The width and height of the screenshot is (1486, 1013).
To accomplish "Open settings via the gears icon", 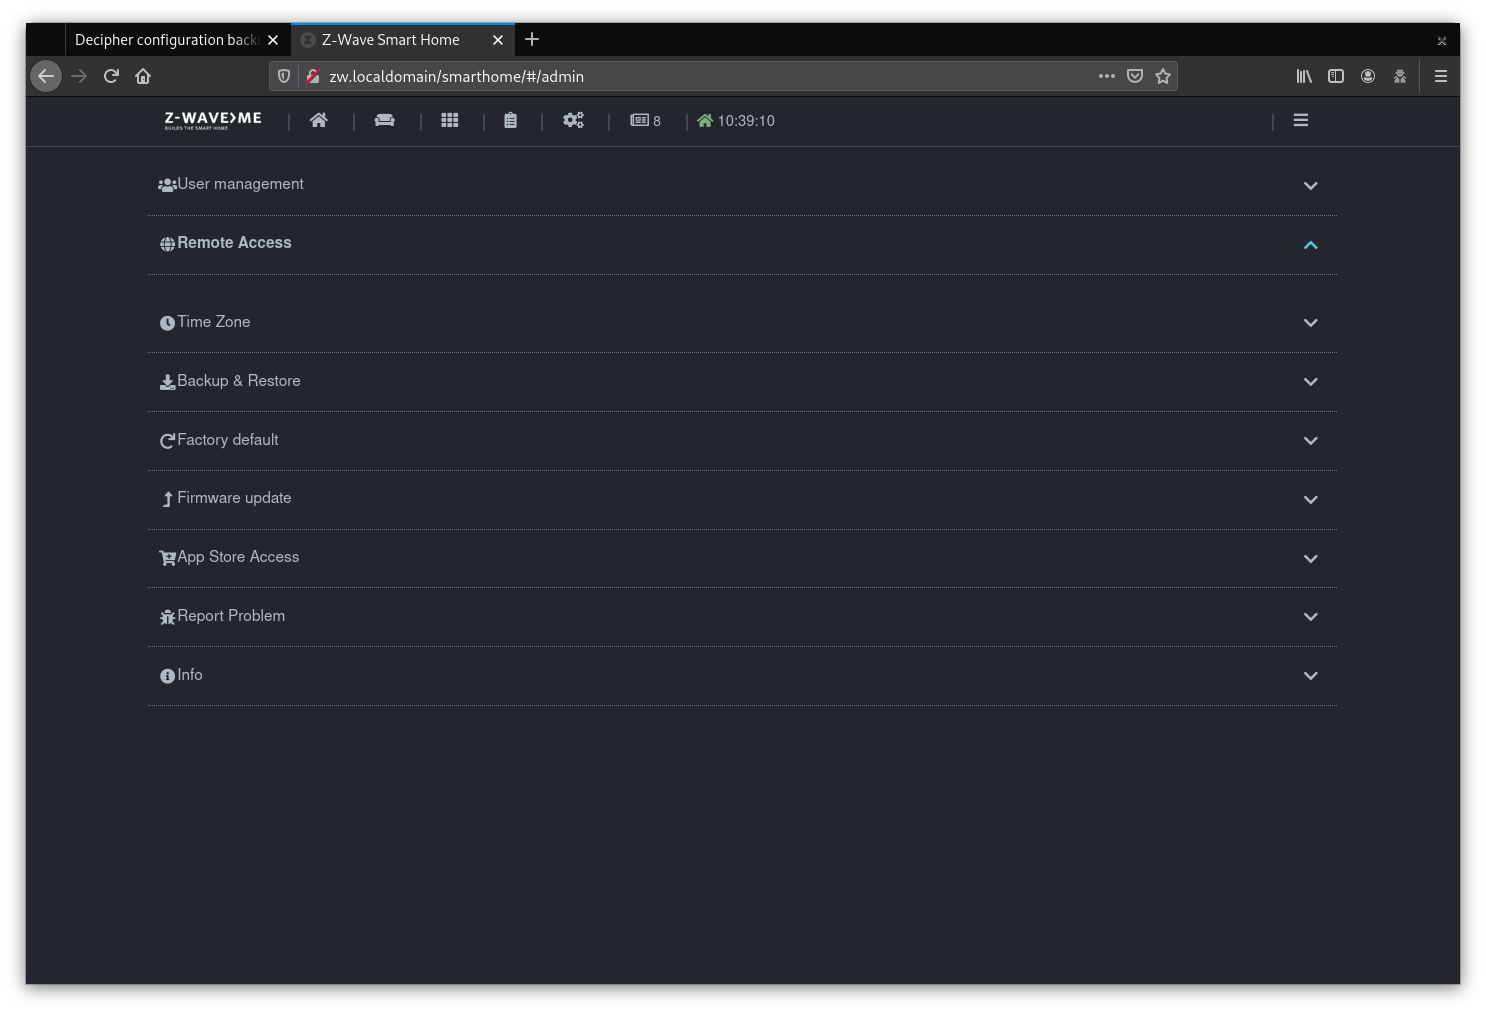I will pyautogui.click(x=573, y=120).
